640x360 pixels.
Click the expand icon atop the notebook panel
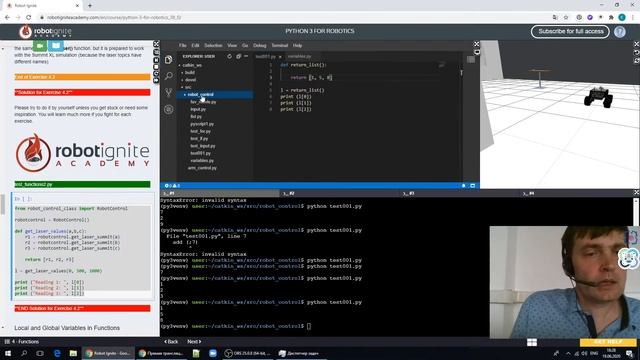pos(156,44)
